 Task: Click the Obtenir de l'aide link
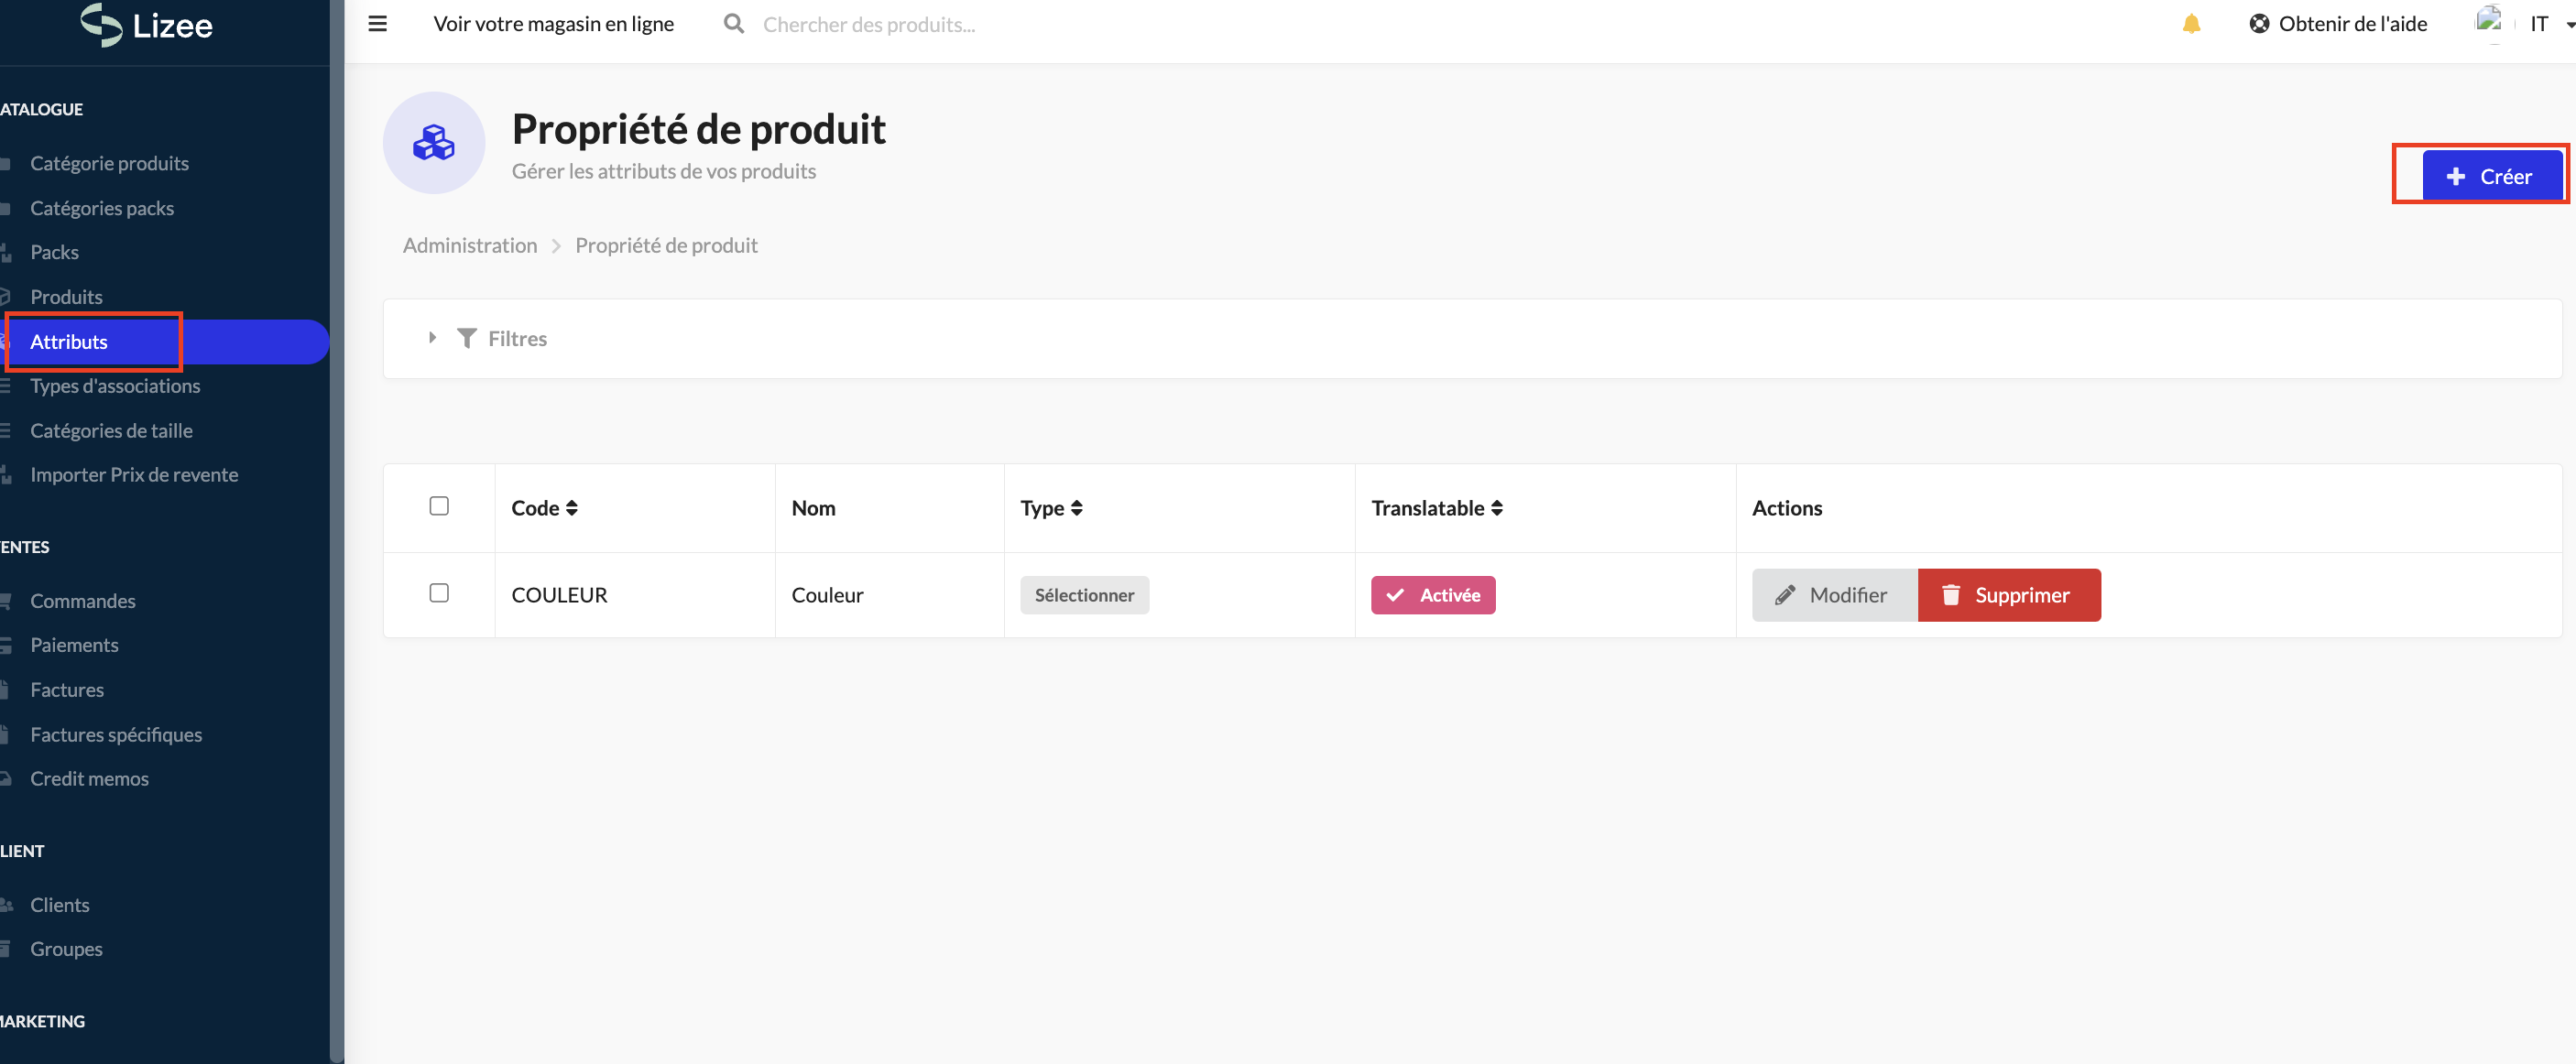[x=2338, y=24]
